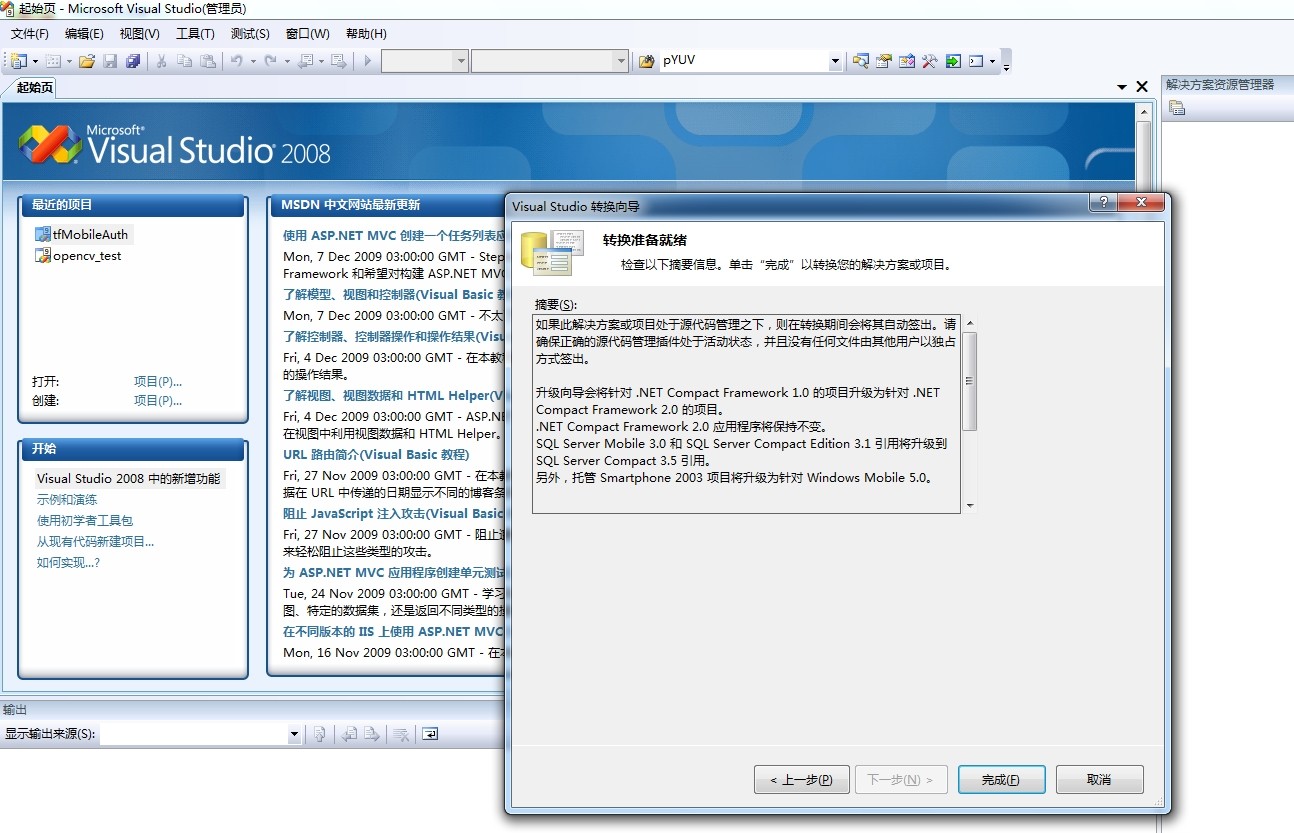Select the Cut icon on the toolbar
The width and height of the screenshot is (1294, 833).
click(x=161, y=60)
